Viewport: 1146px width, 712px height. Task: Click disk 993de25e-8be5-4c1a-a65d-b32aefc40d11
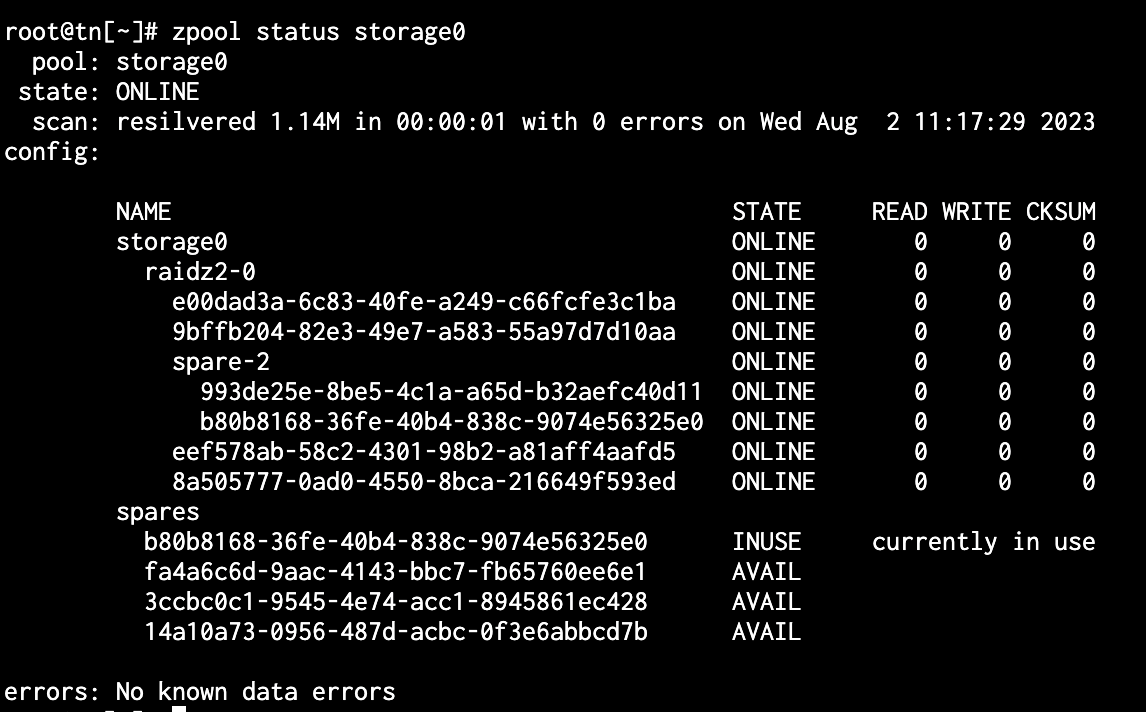pyautogui.click(x=452, y=392)
